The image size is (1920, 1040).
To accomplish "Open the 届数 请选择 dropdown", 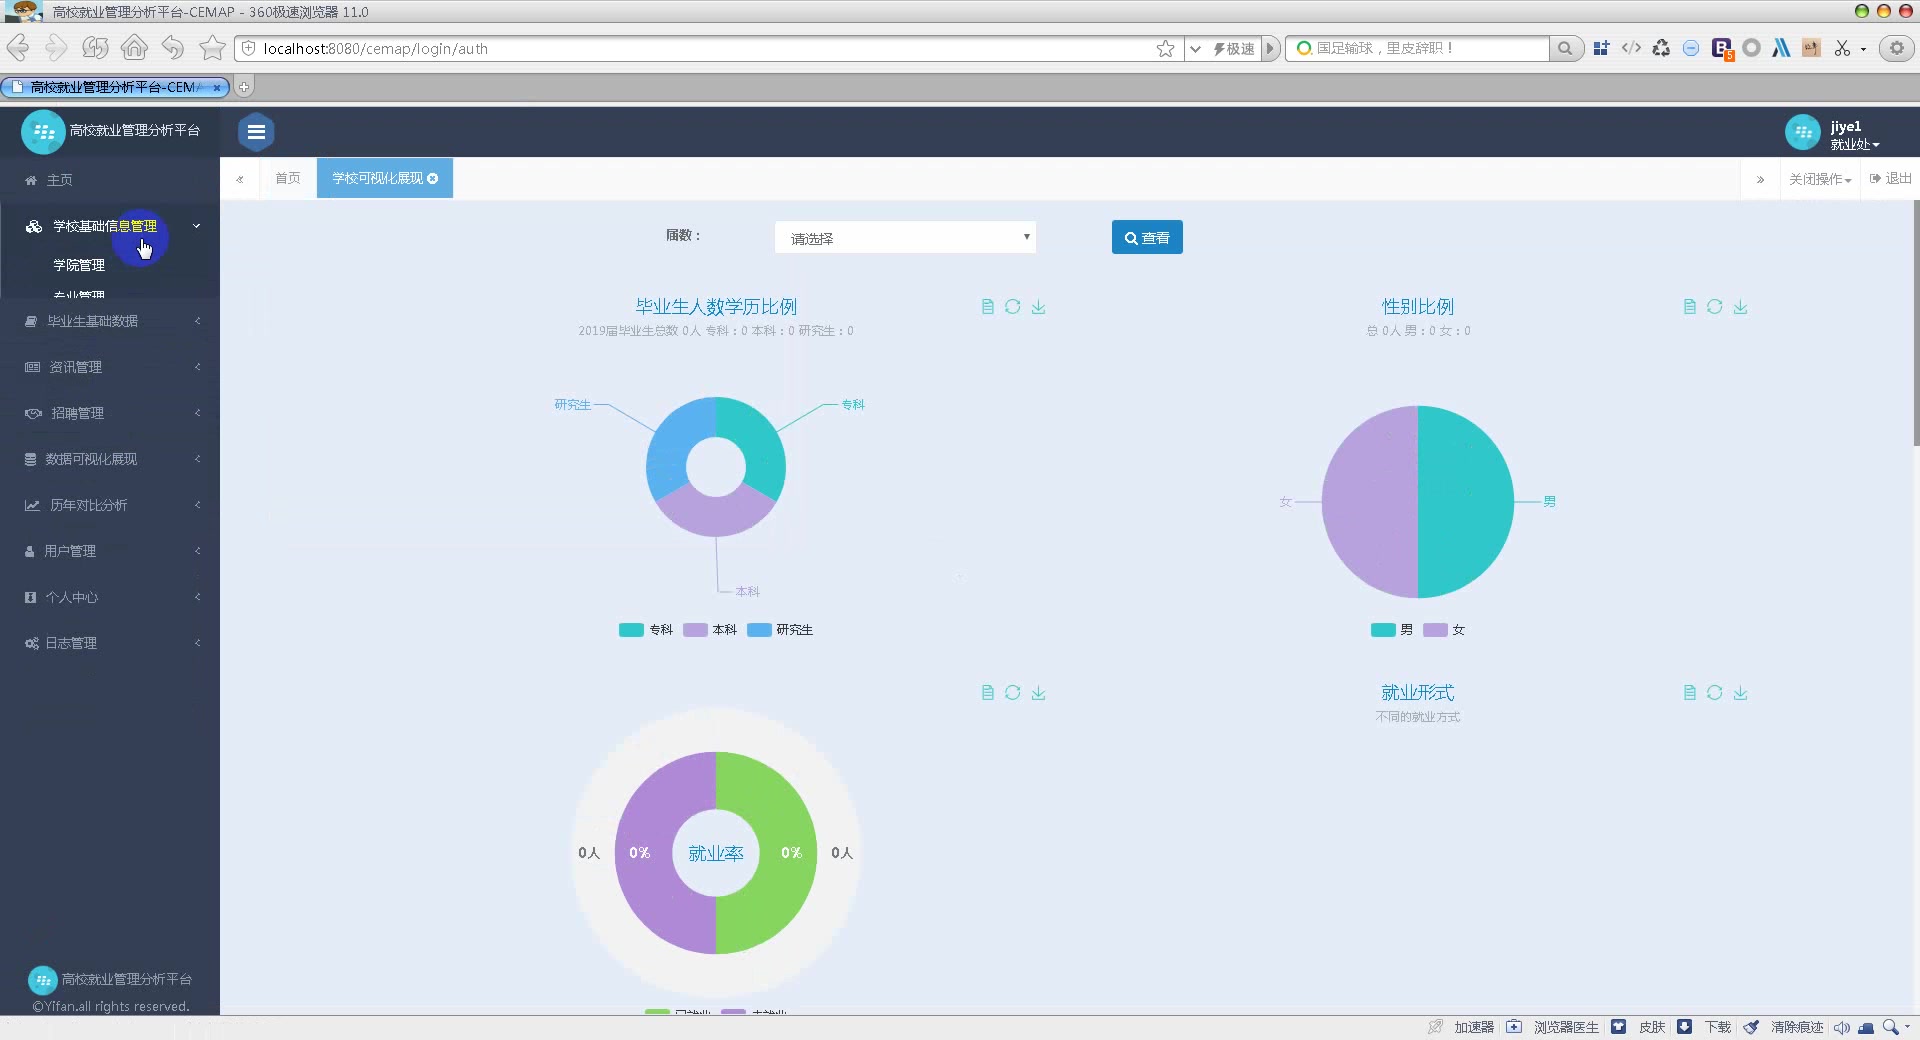I will pos(905,238).
